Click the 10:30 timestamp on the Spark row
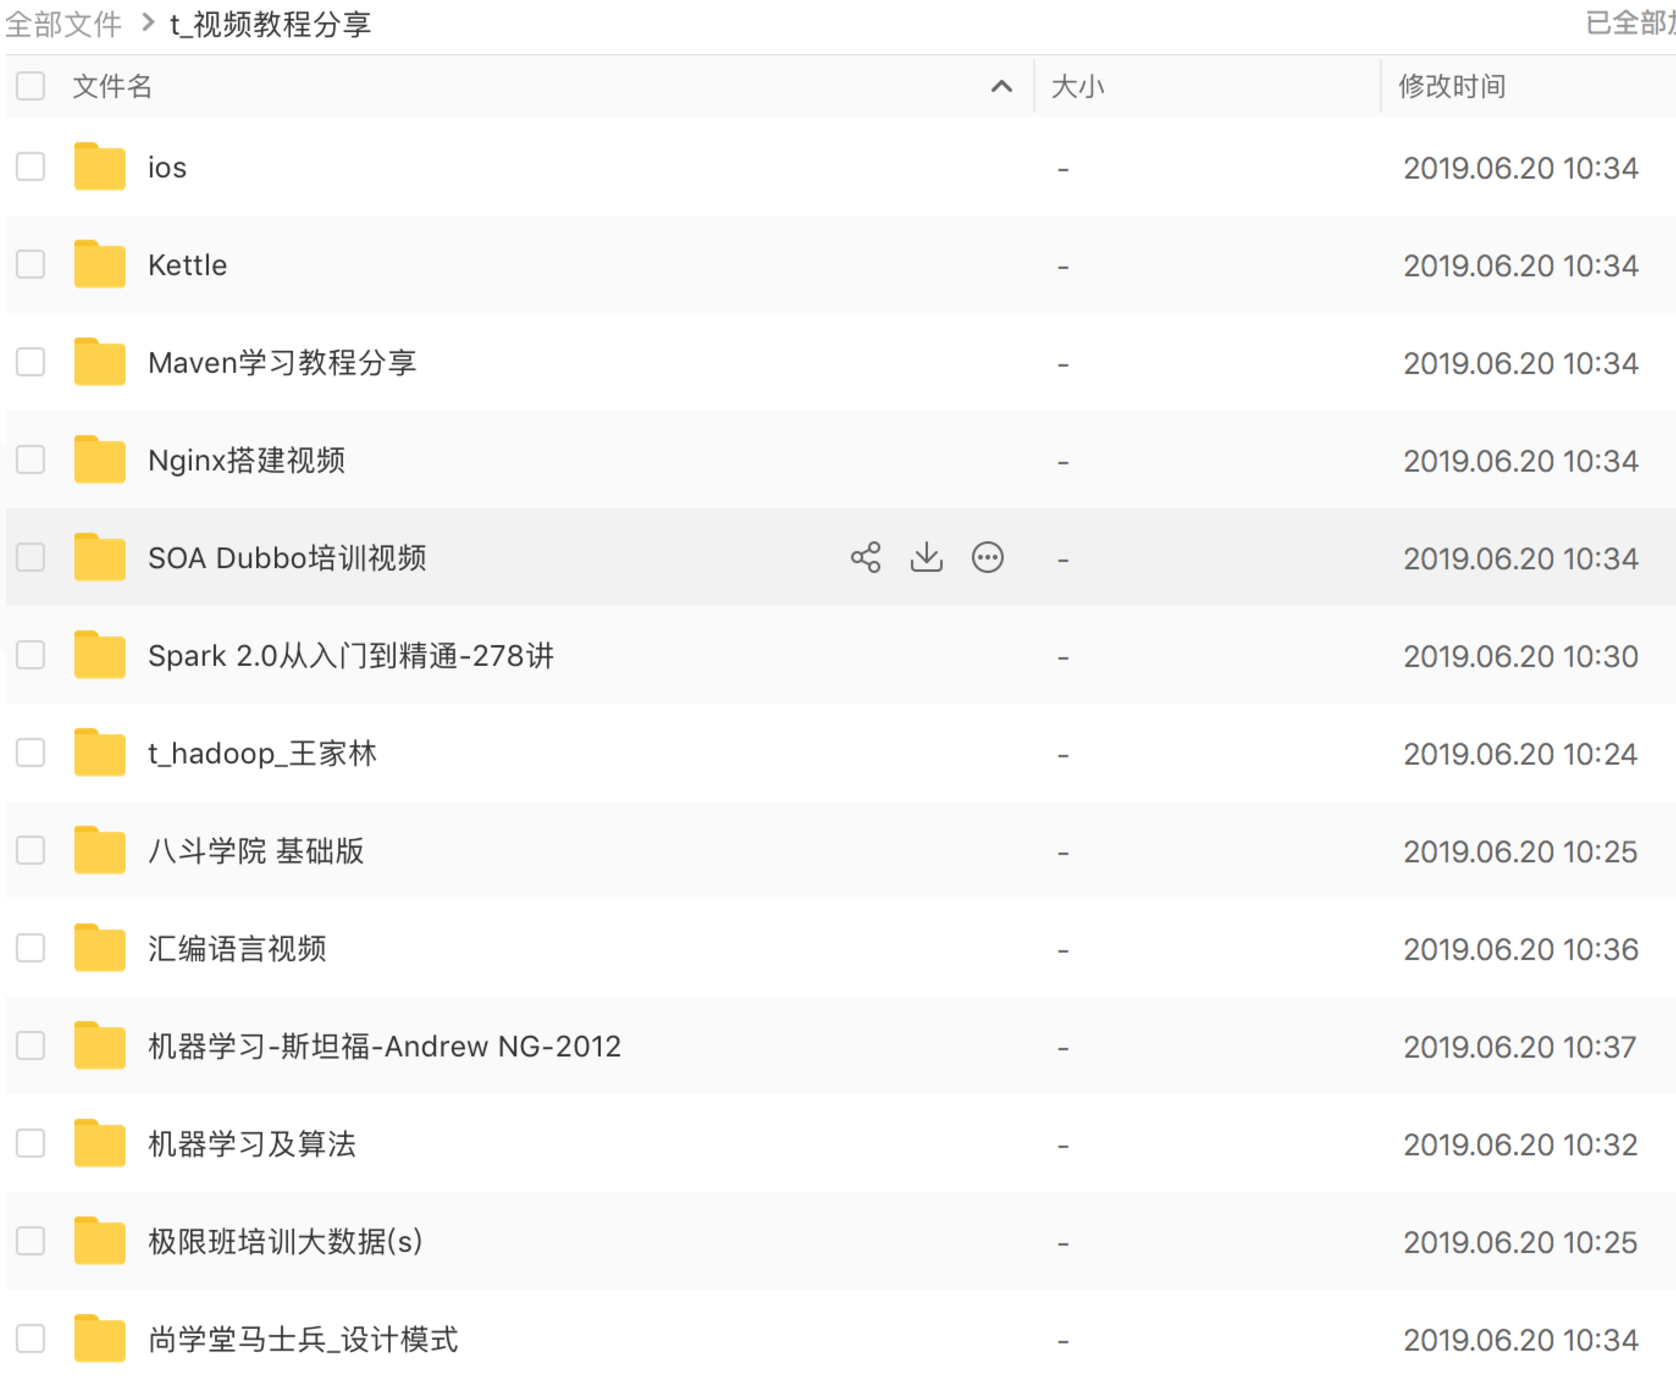1676x1394 pixels. [x=1520, y=656]
